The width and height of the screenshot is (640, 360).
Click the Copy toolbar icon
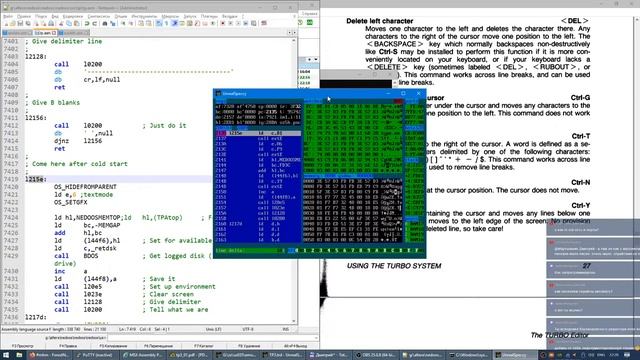point(69,23)
